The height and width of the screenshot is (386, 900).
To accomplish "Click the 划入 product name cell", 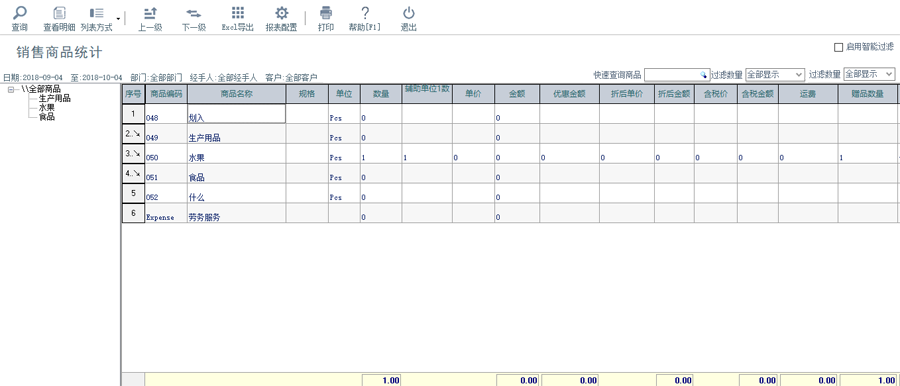I will point(236,114).
